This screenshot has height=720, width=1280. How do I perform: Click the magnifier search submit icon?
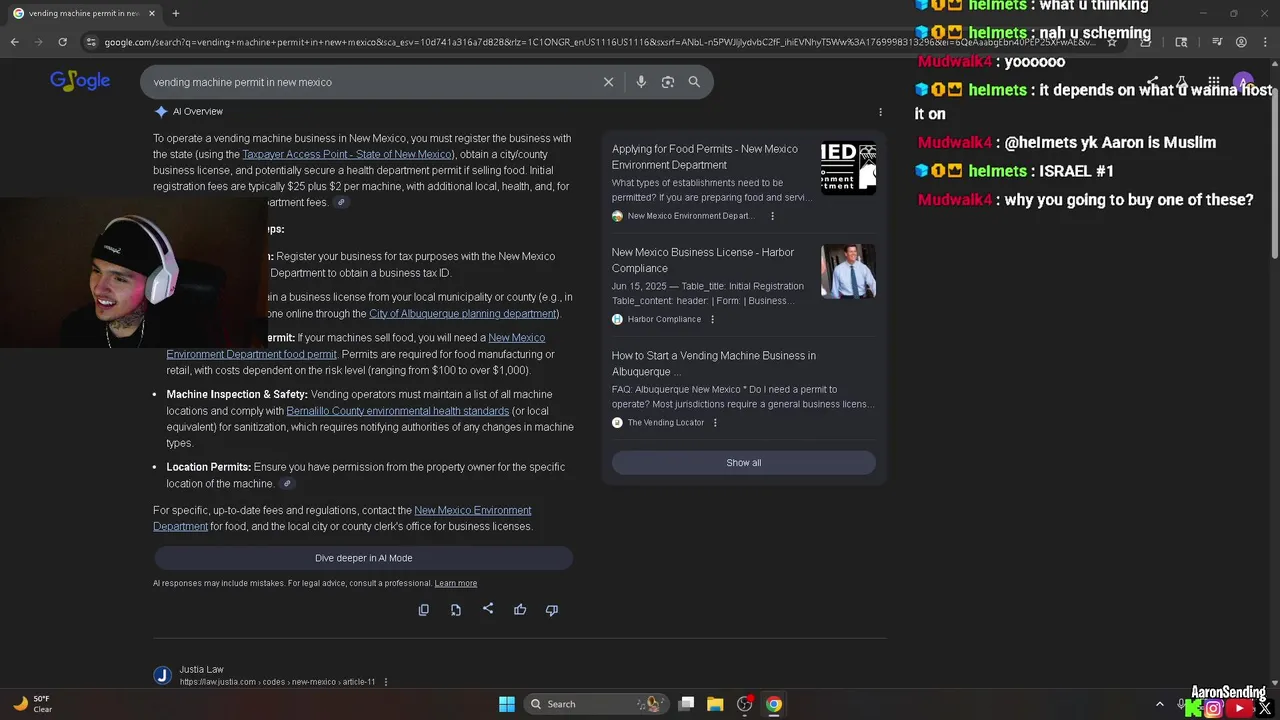(694, 82)
